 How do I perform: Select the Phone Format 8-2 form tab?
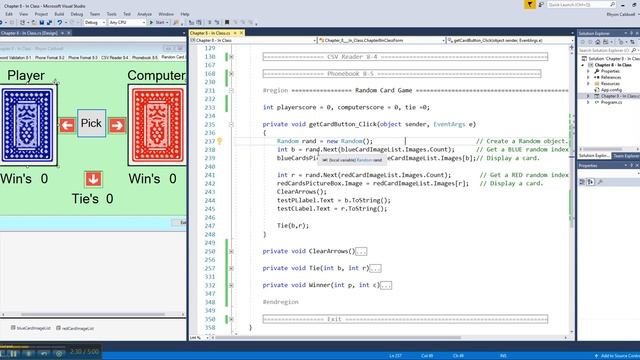click(x=49, y=58)
